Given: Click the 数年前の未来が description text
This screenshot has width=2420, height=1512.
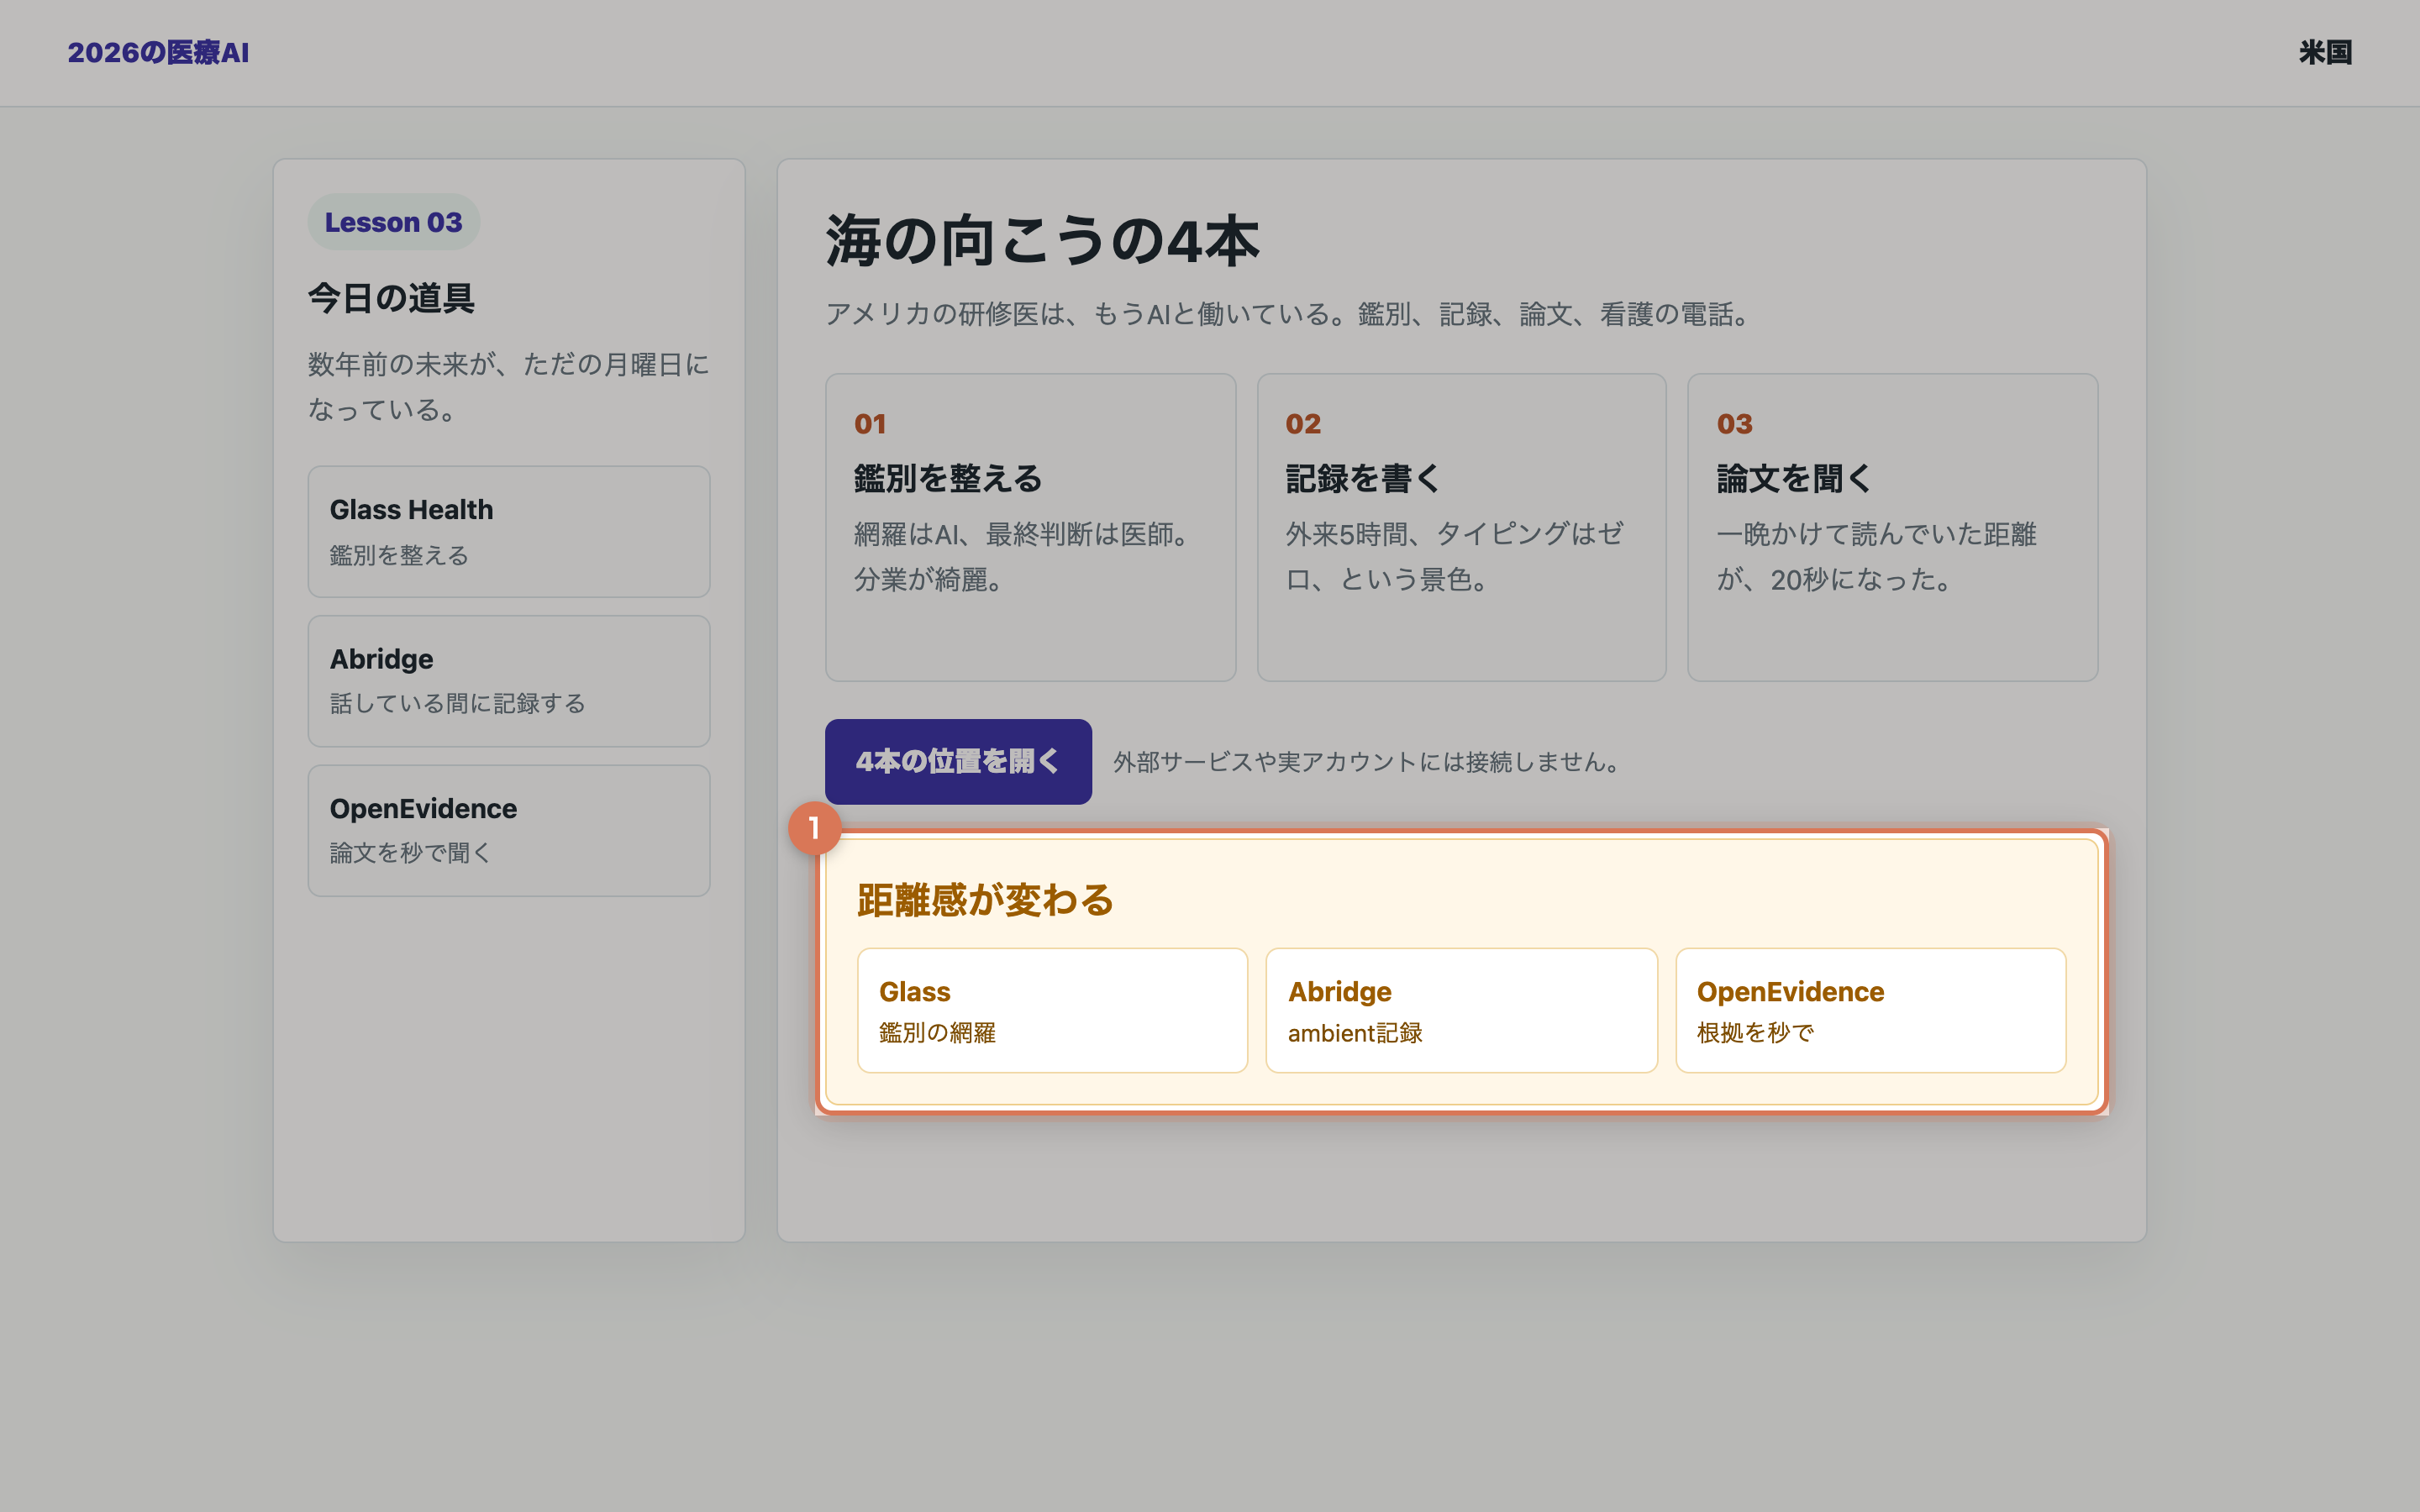Looking at the screenshot, I should pos(509,387).
